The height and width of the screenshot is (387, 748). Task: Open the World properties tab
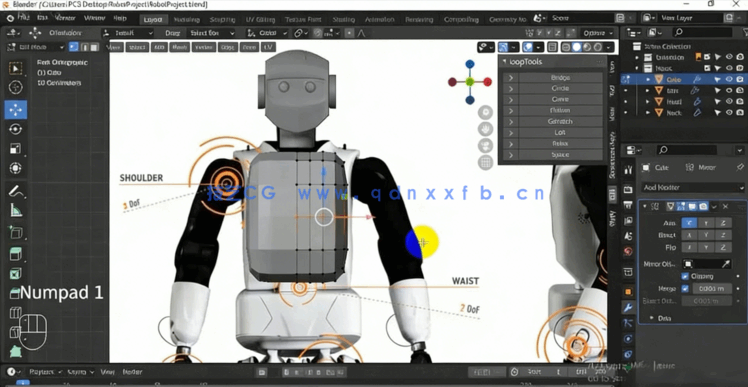(x=628, y=251)
